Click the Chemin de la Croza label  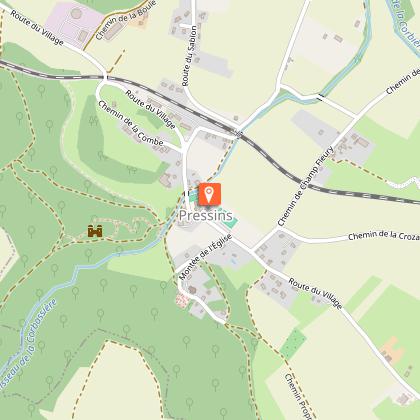point(384,235)
